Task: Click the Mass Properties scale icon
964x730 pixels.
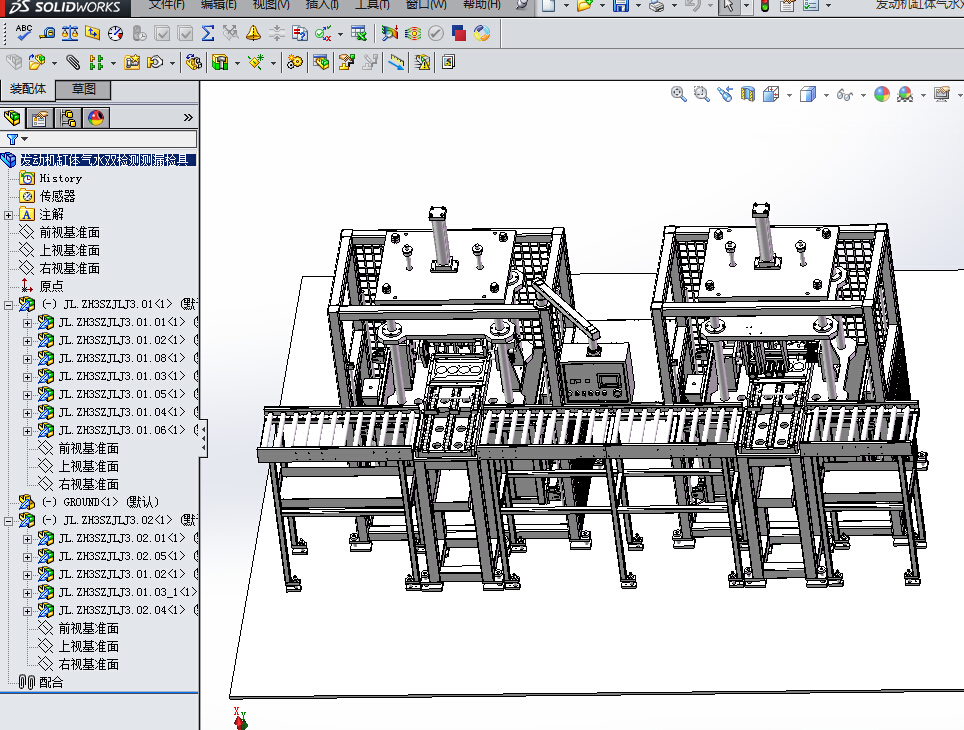Action: coord(70,33)
